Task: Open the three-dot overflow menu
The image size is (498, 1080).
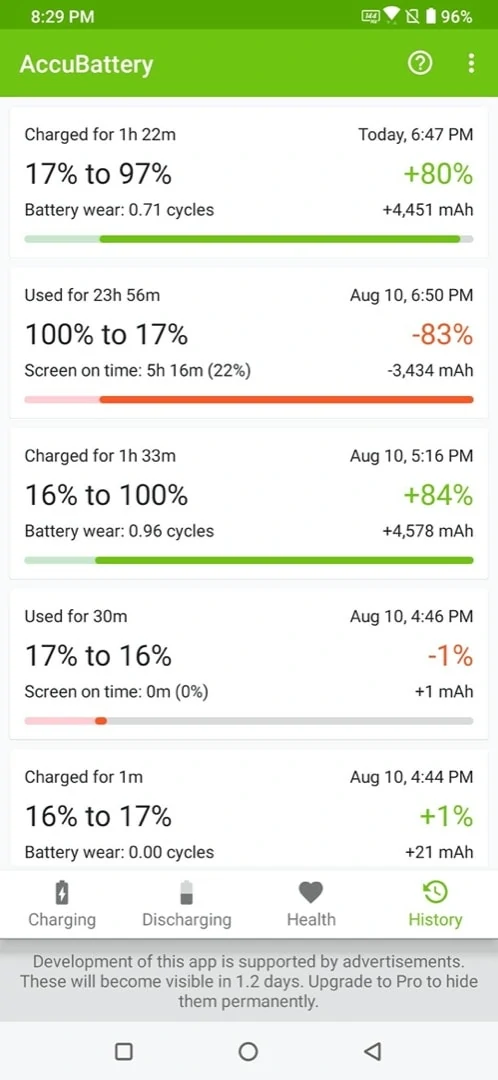Action: tap(471, 64)
